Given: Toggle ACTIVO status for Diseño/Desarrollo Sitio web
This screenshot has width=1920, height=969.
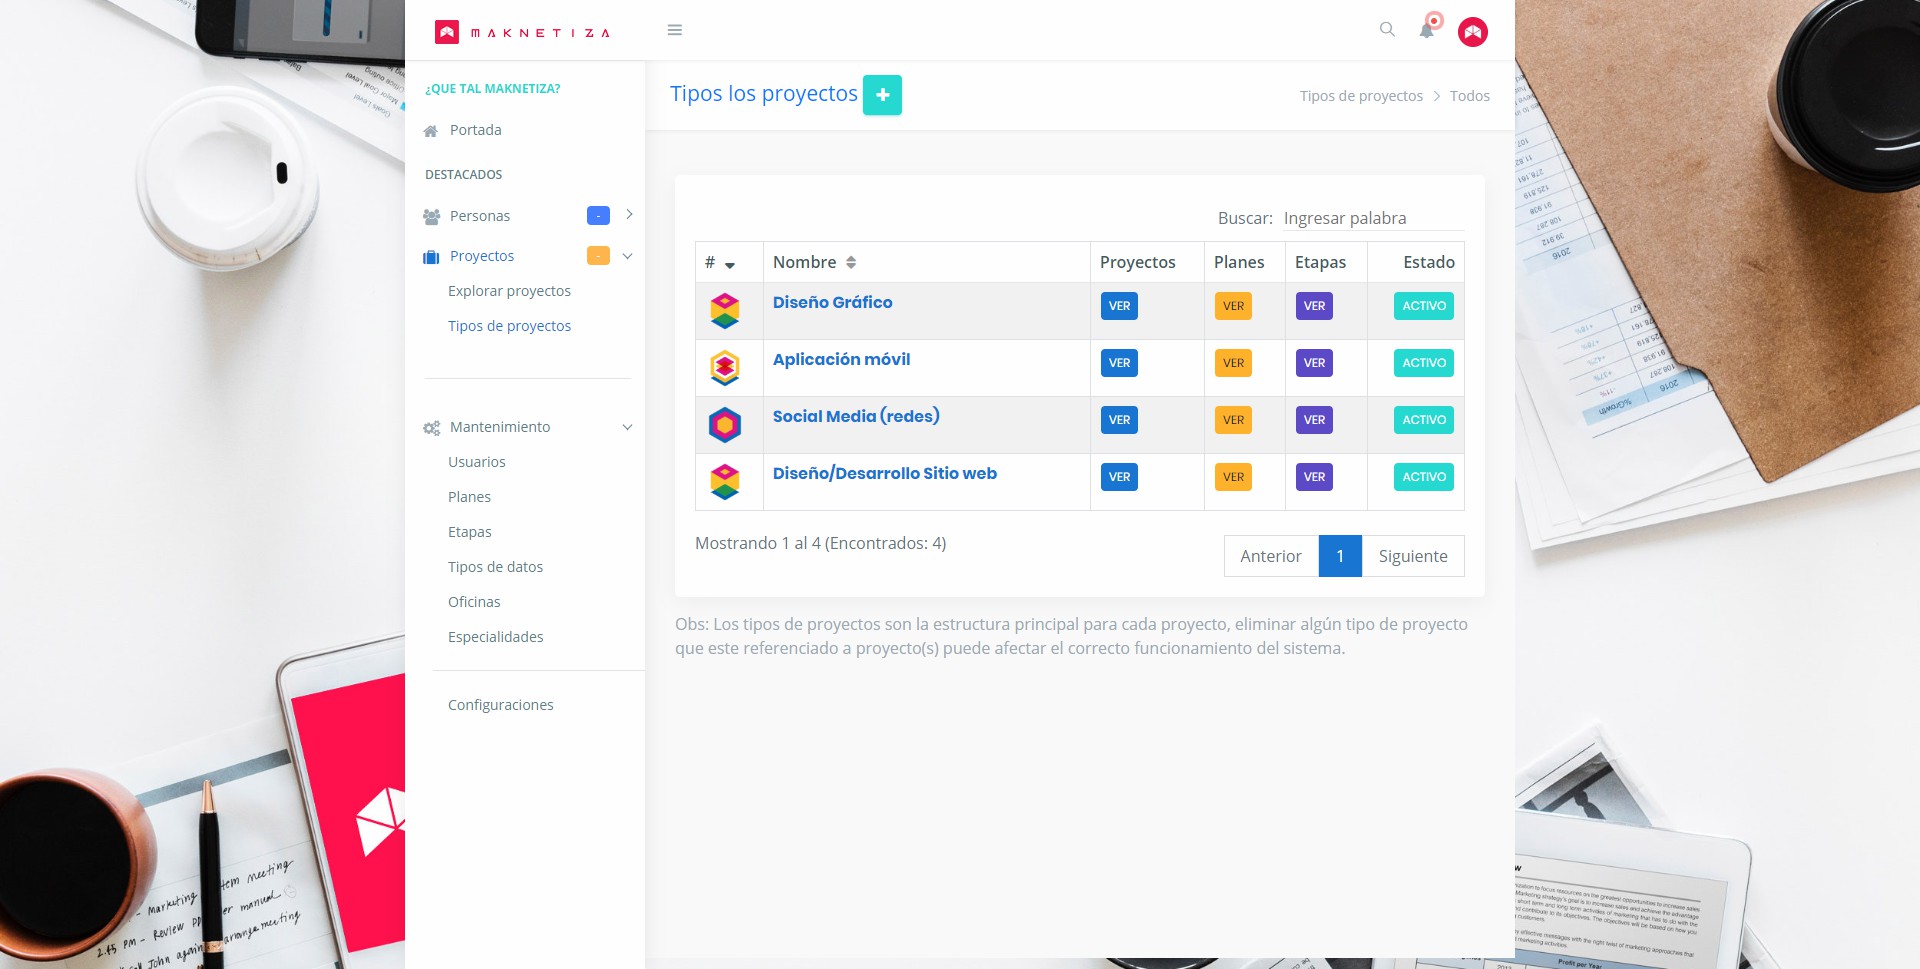Looking at the screenshot, I should tap(1424, 477).
